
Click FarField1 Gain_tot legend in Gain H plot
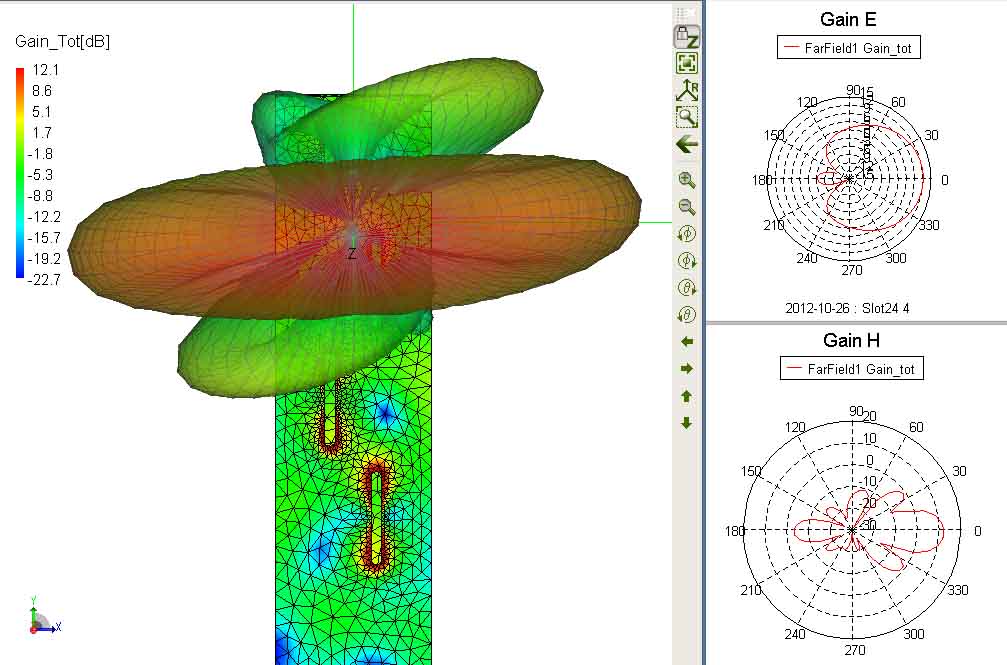852,369
